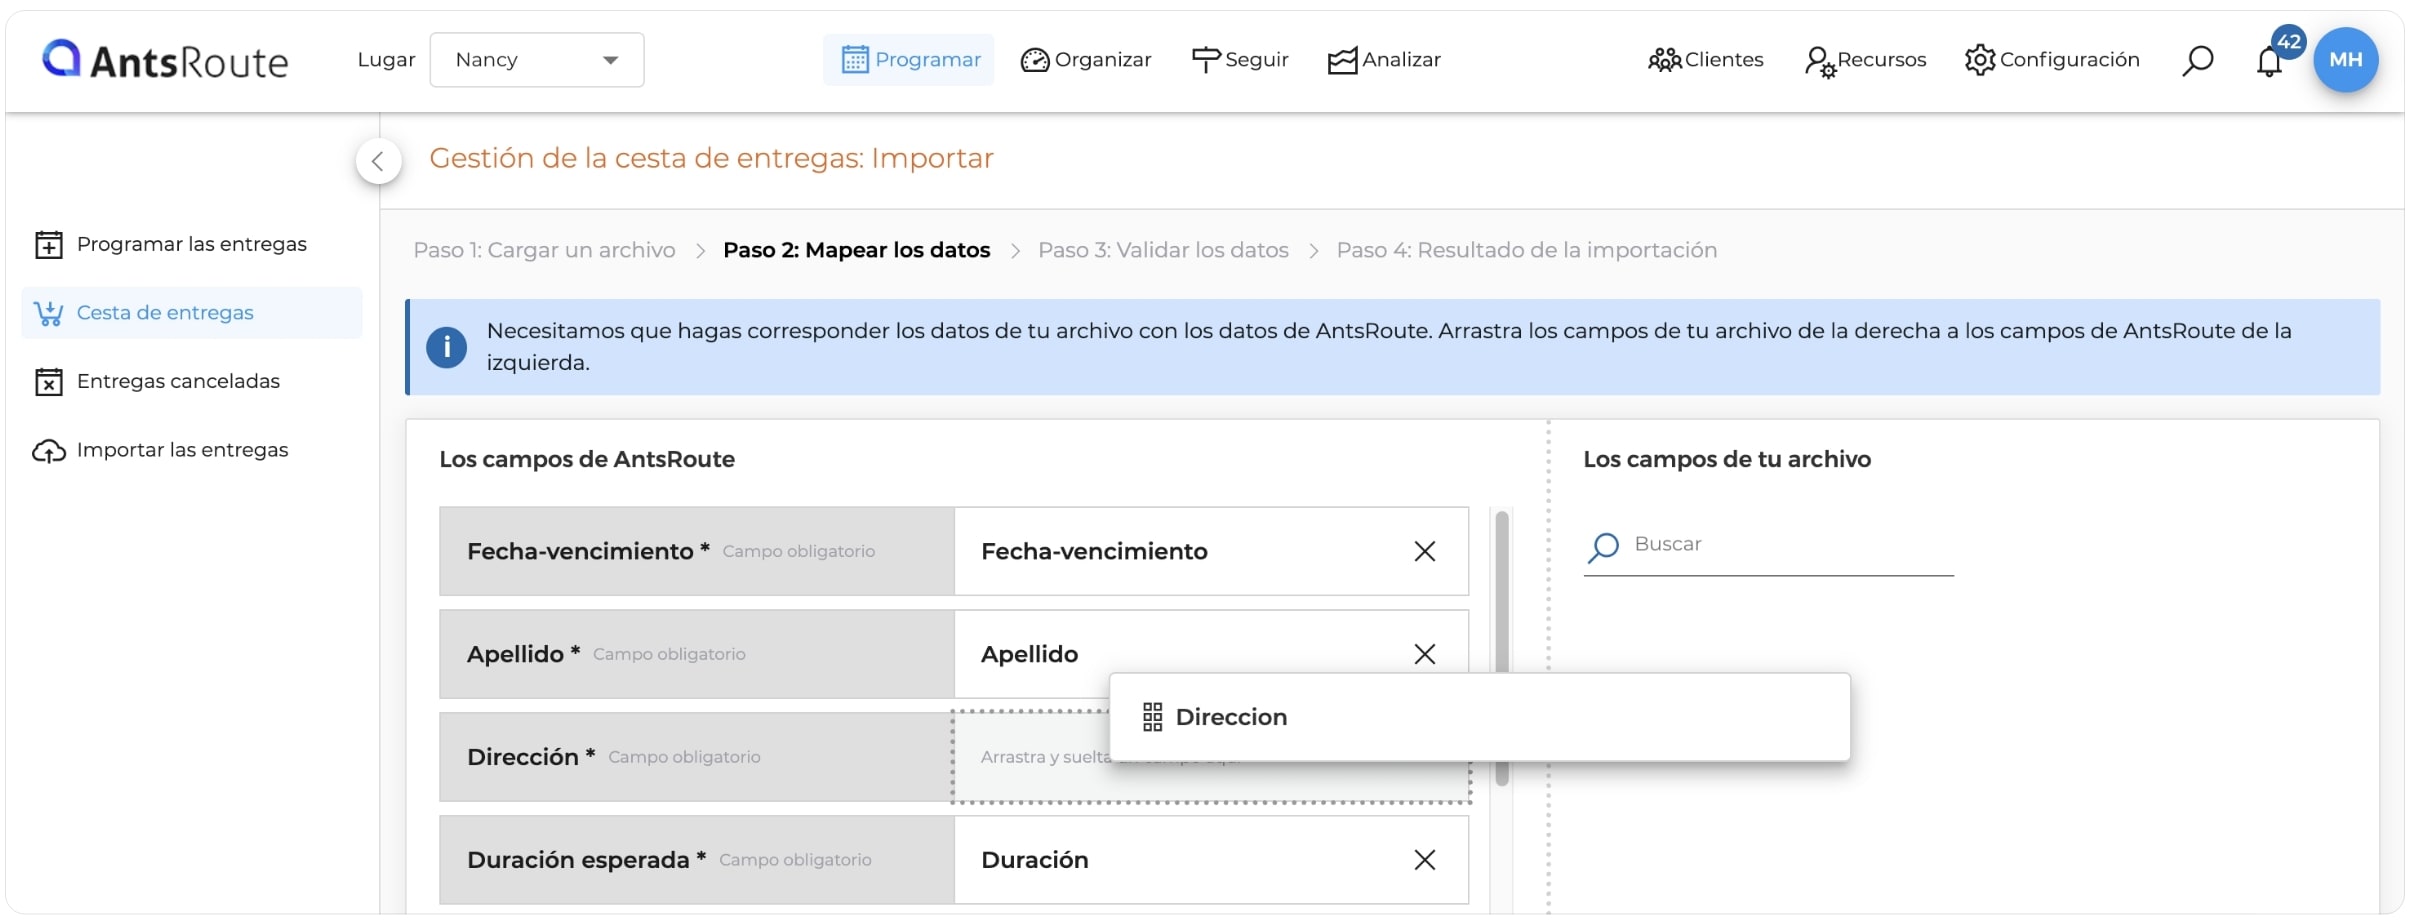The width and height of the screenshot is (2410, 922).
Task: Click the mapped Apellido value
Action: (1029, 654)
